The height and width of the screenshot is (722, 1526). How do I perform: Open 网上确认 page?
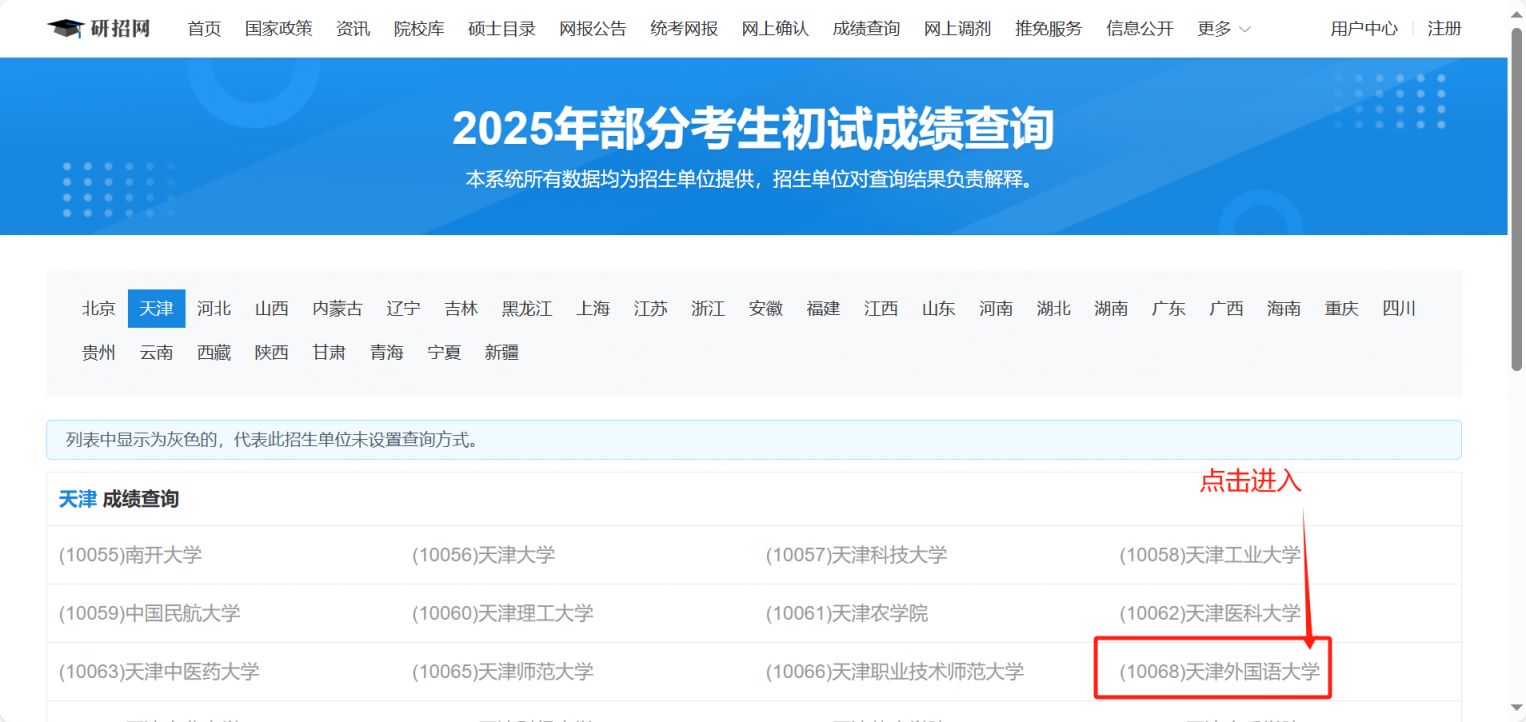775,29
